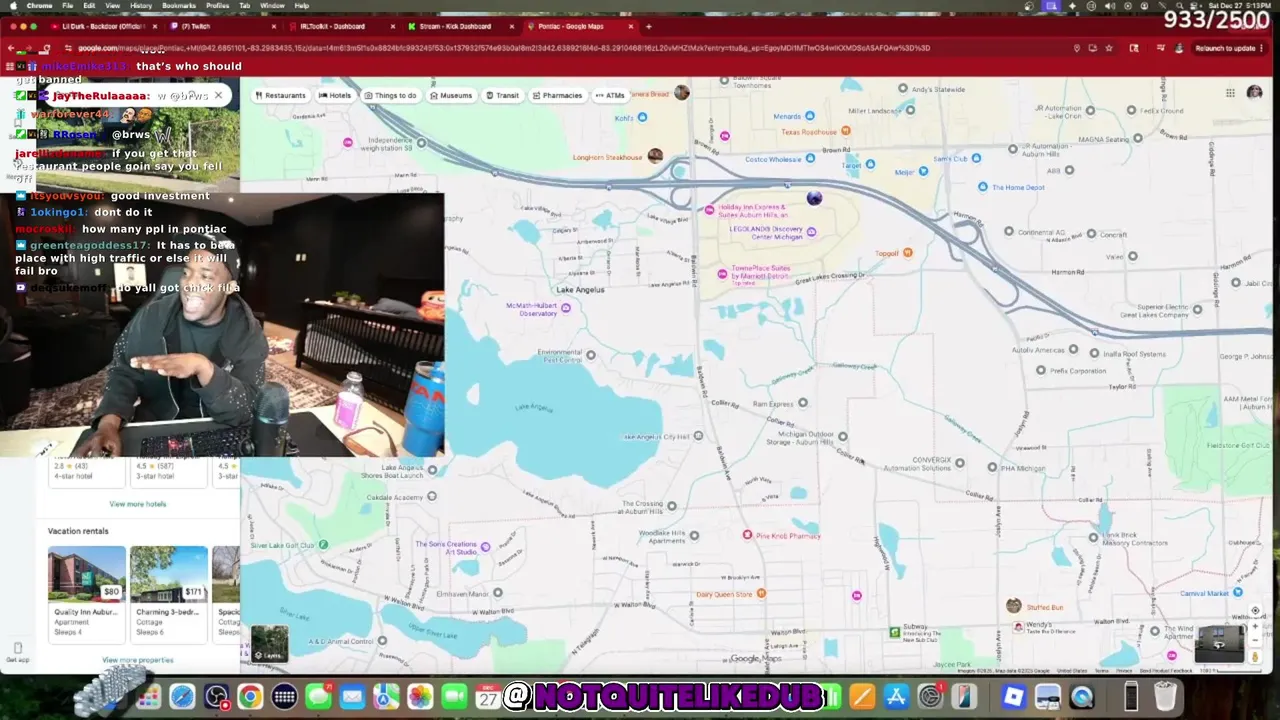Click the show your location button

1256,610
